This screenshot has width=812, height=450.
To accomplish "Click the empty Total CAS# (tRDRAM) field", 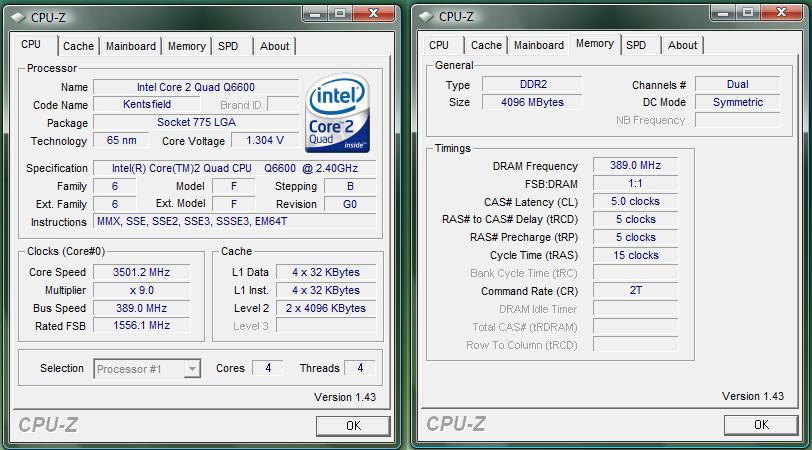I will click(x=635, y=327).
